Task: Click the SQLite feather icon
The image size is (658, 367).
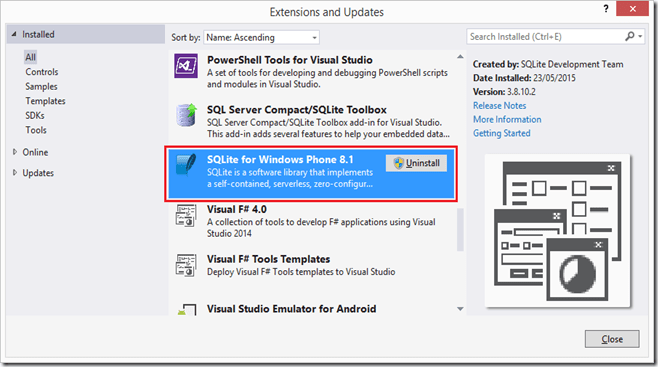Action: tap(186, 164)
